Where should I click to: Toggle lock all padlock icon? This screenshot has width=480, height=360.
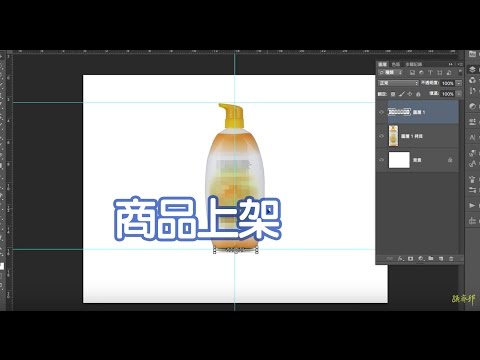click(x=418, y=94)
